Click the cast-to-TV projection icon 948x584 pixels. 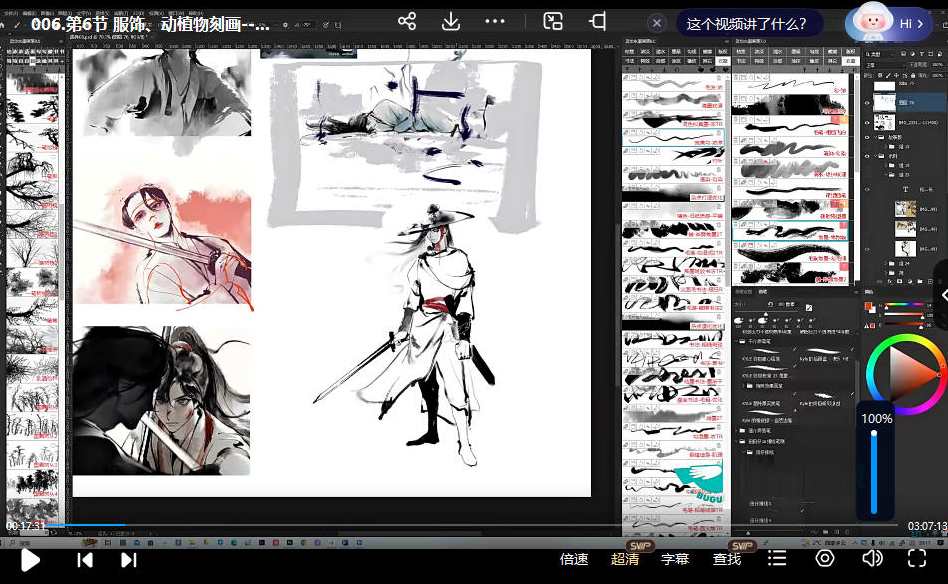[x=600, y=20]
